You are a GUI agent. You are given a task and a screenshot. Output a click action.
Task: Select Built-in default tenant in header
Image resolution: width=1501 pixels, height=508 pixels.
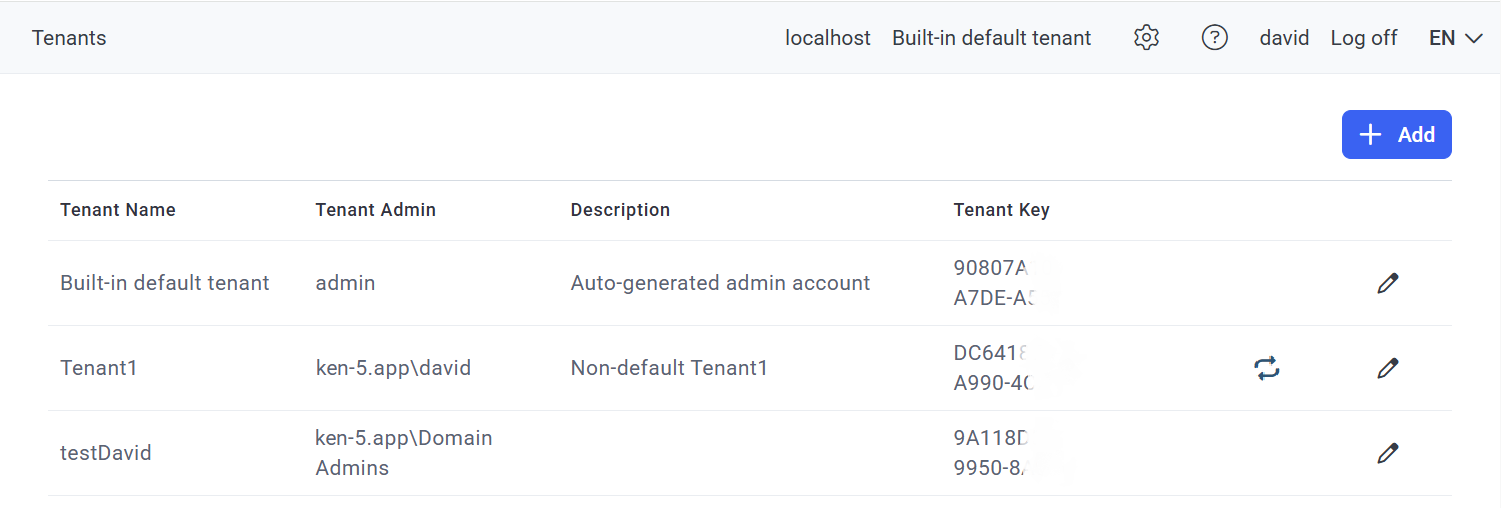point(991,38)
